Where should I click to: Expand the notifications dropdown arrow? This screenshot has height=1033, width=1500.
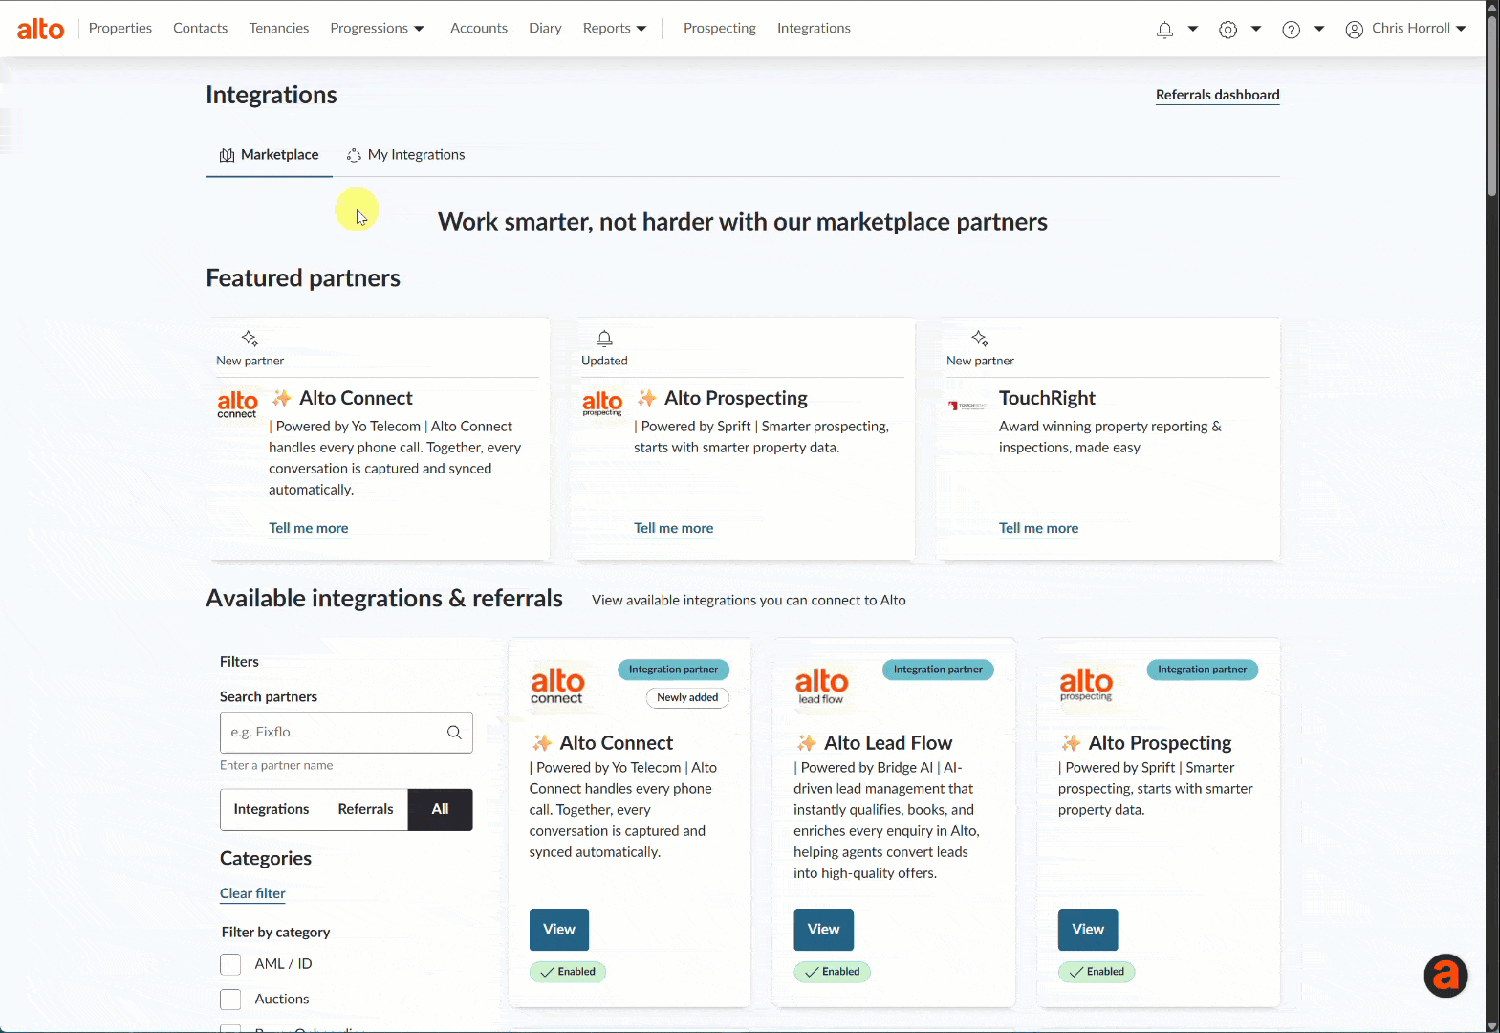1193,29
